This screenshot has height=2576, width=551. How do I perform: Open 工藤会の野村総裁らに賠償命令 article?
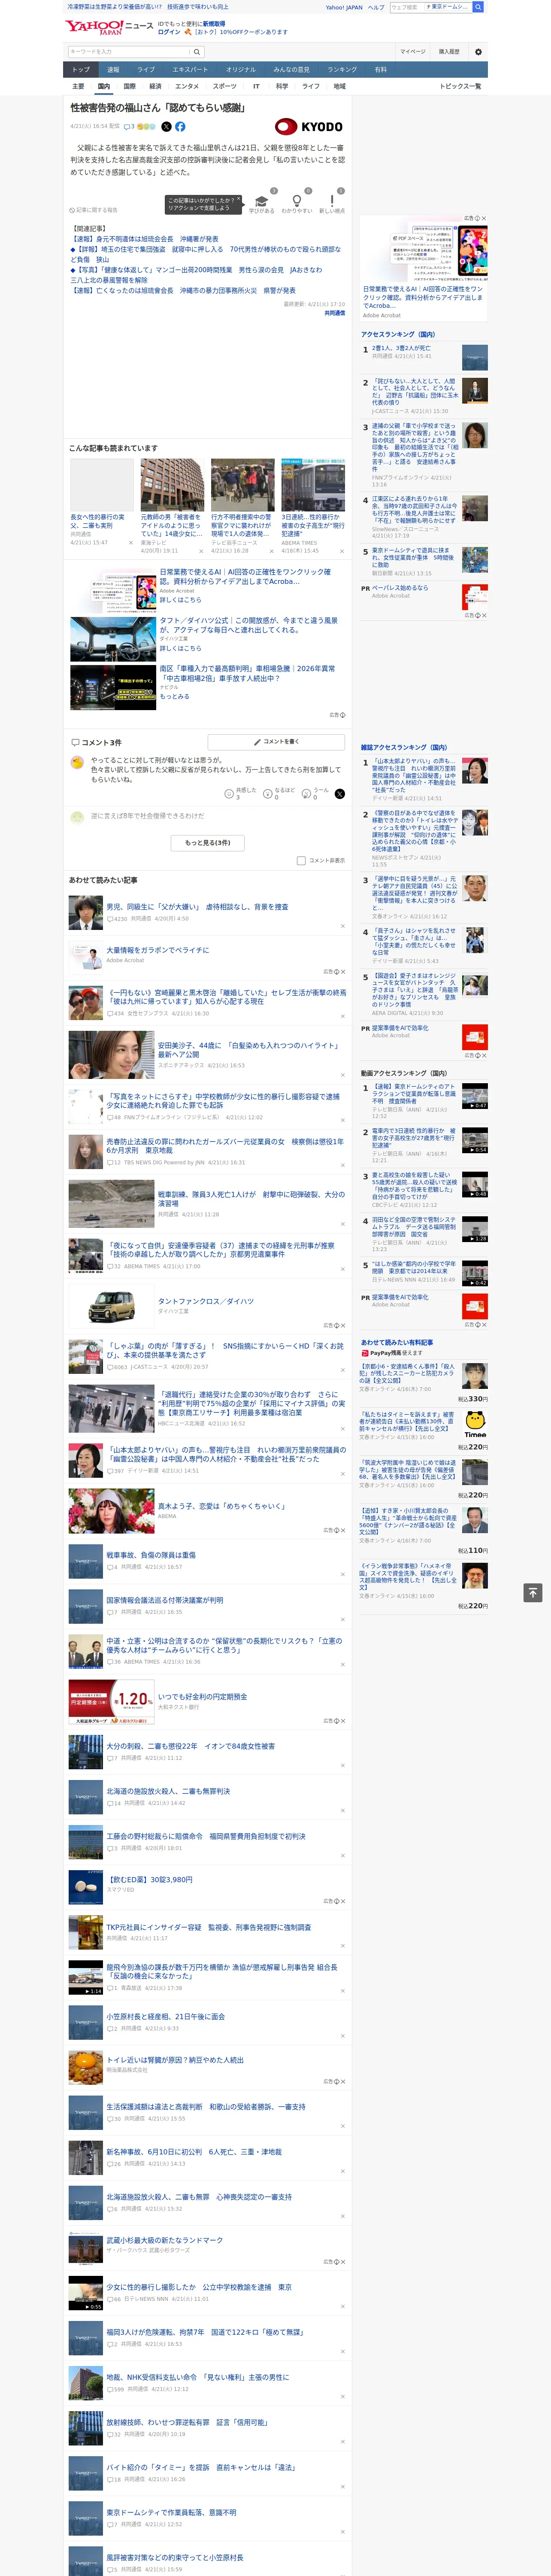click(206, 1836)
